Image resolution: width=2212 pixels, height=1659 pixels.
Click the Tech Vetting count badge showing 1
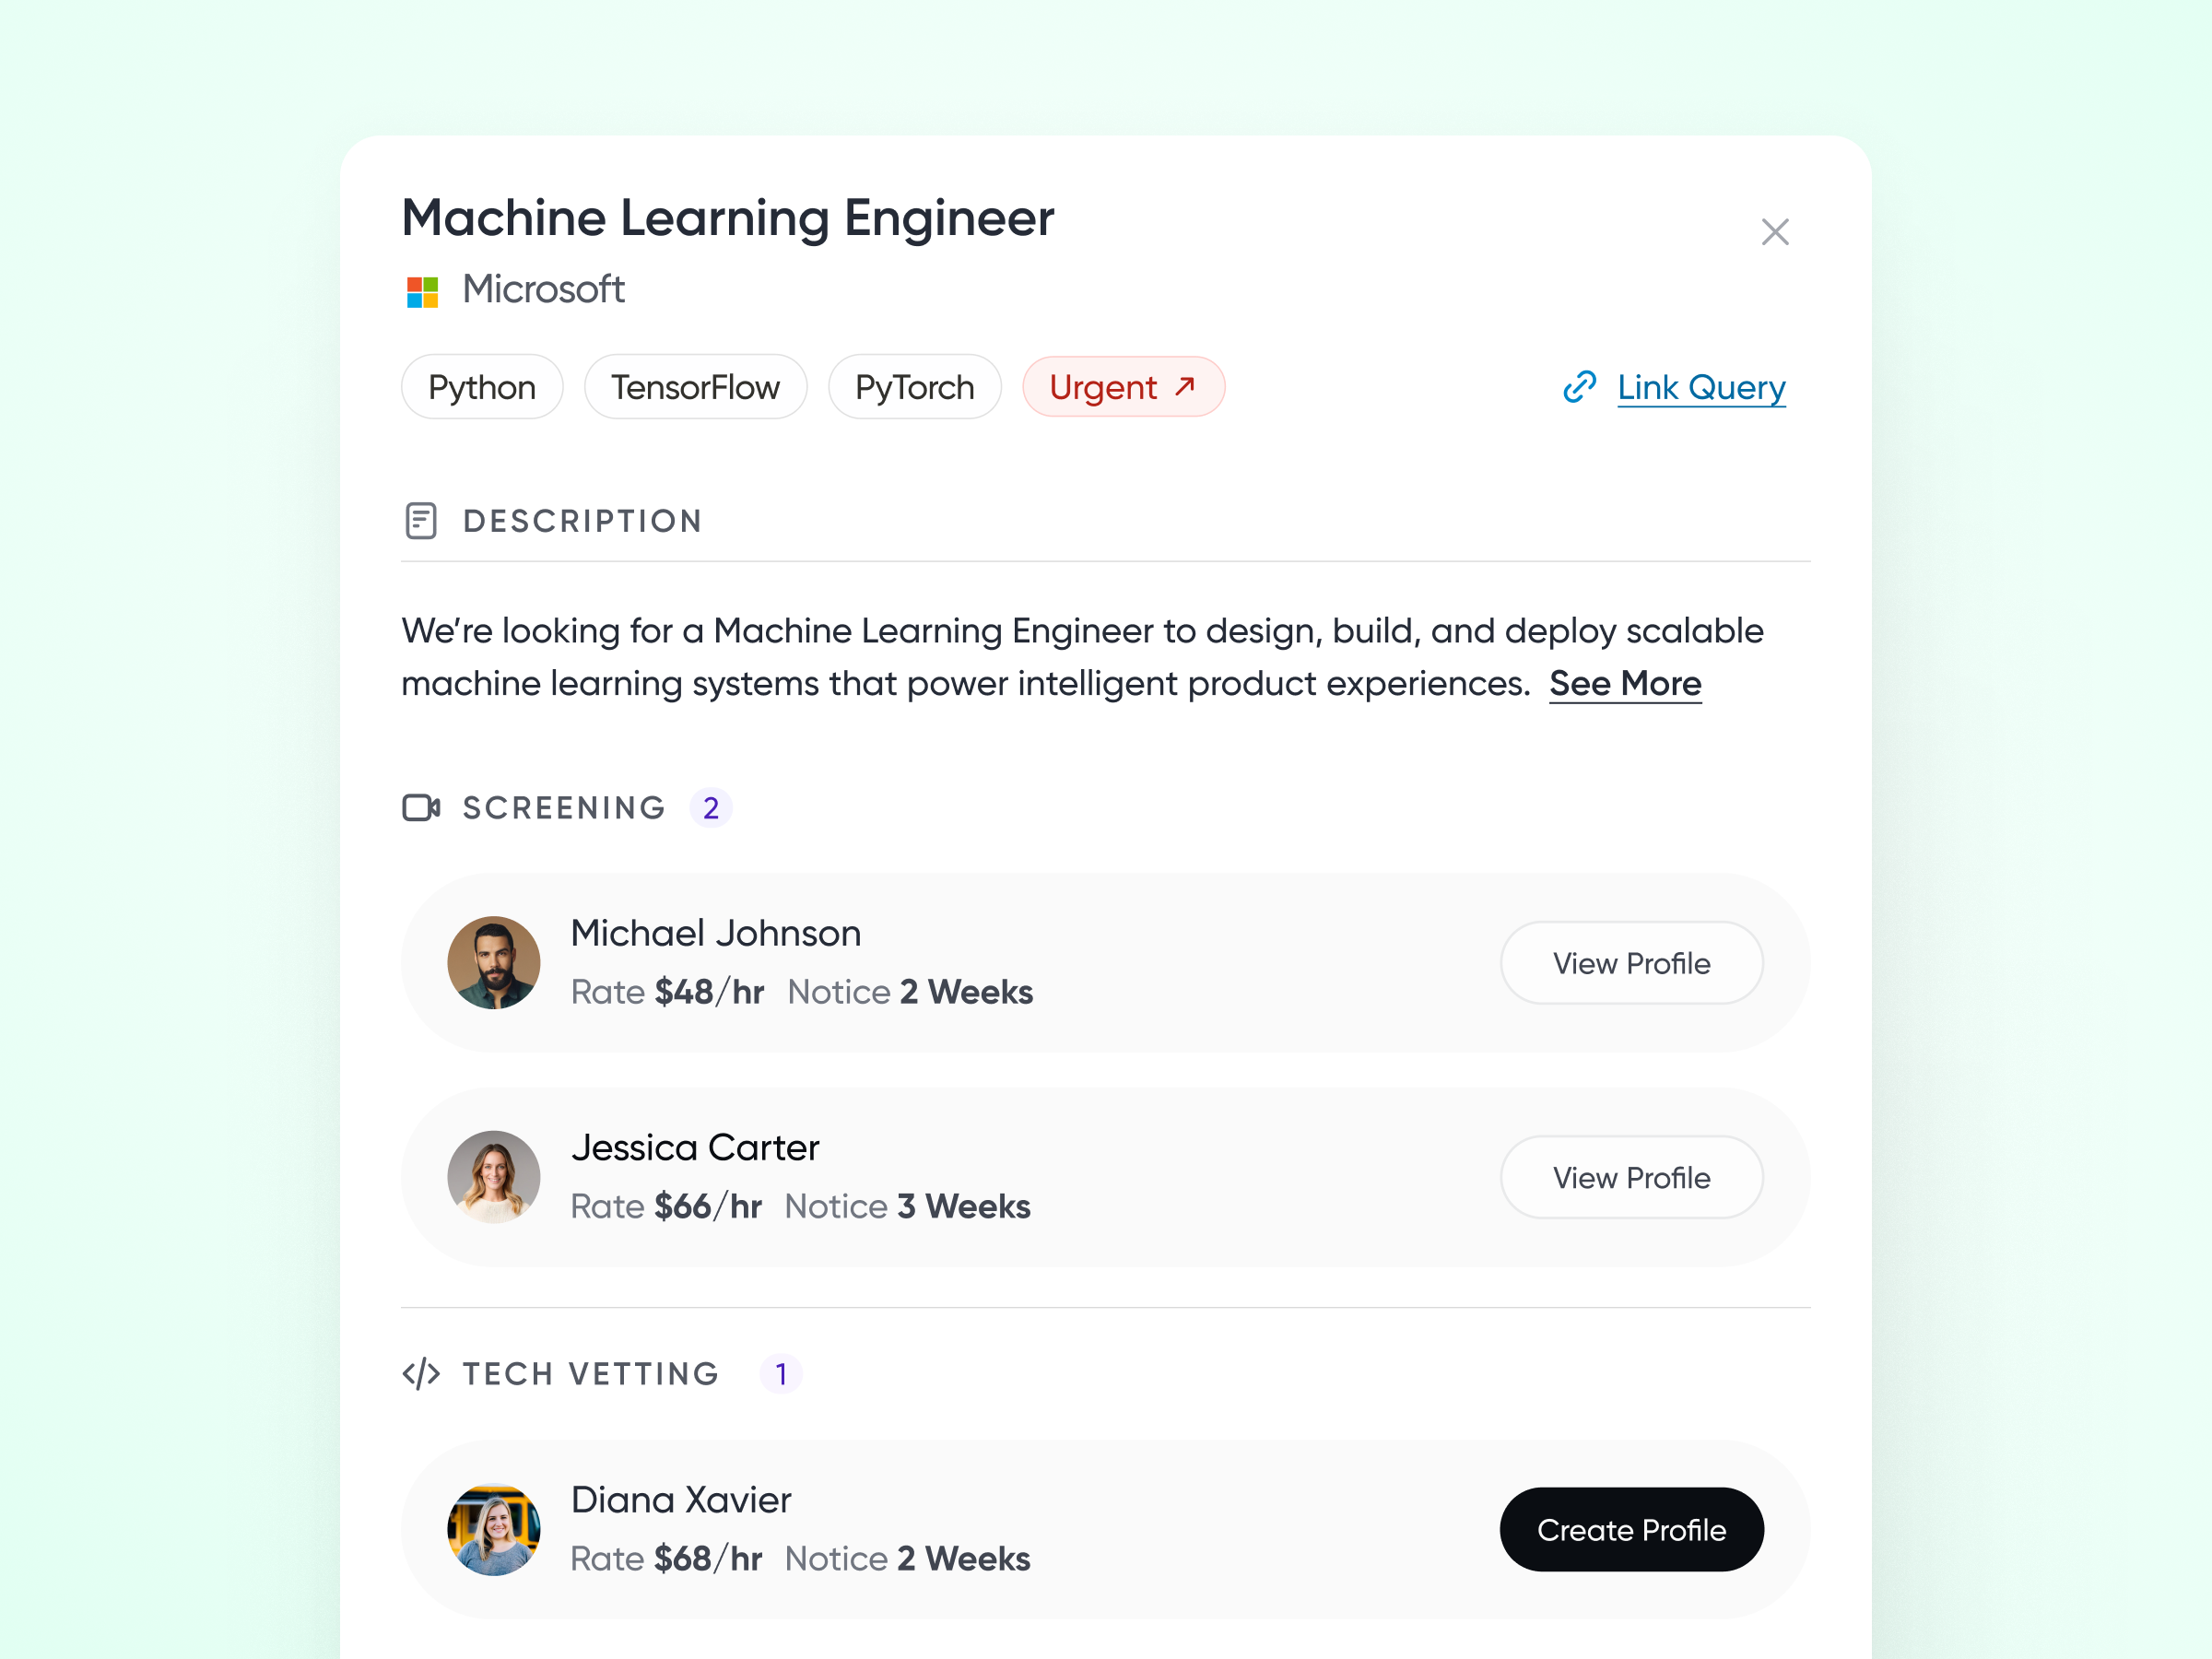click(x=780, y=1373)
